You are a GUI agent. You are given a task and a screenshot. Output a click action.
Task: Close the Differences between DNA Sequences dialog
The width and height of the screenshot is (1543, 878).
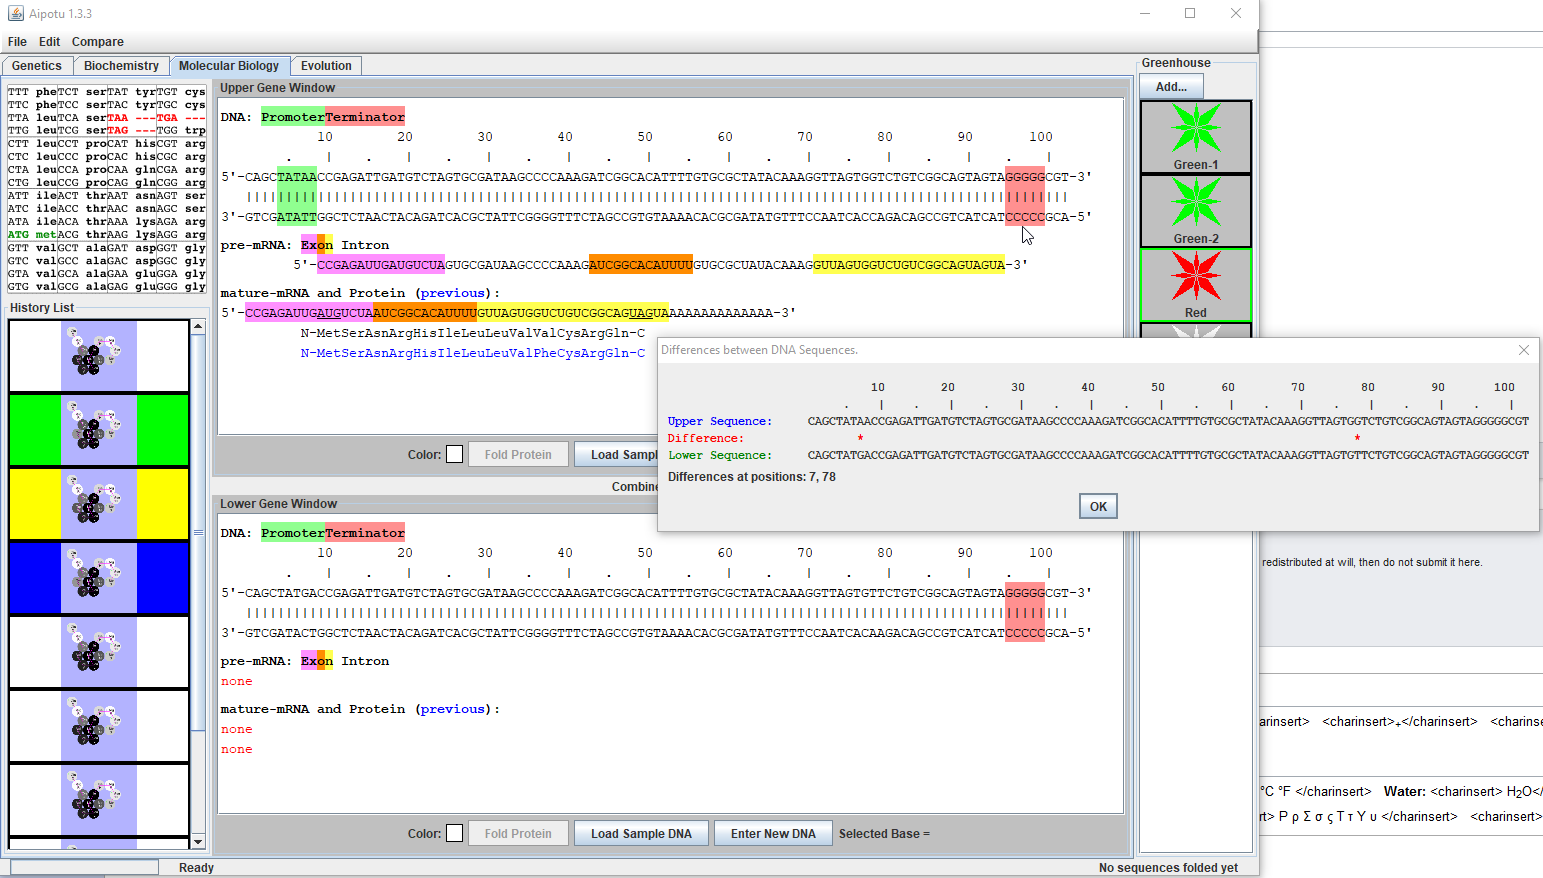click(1523, 350)
